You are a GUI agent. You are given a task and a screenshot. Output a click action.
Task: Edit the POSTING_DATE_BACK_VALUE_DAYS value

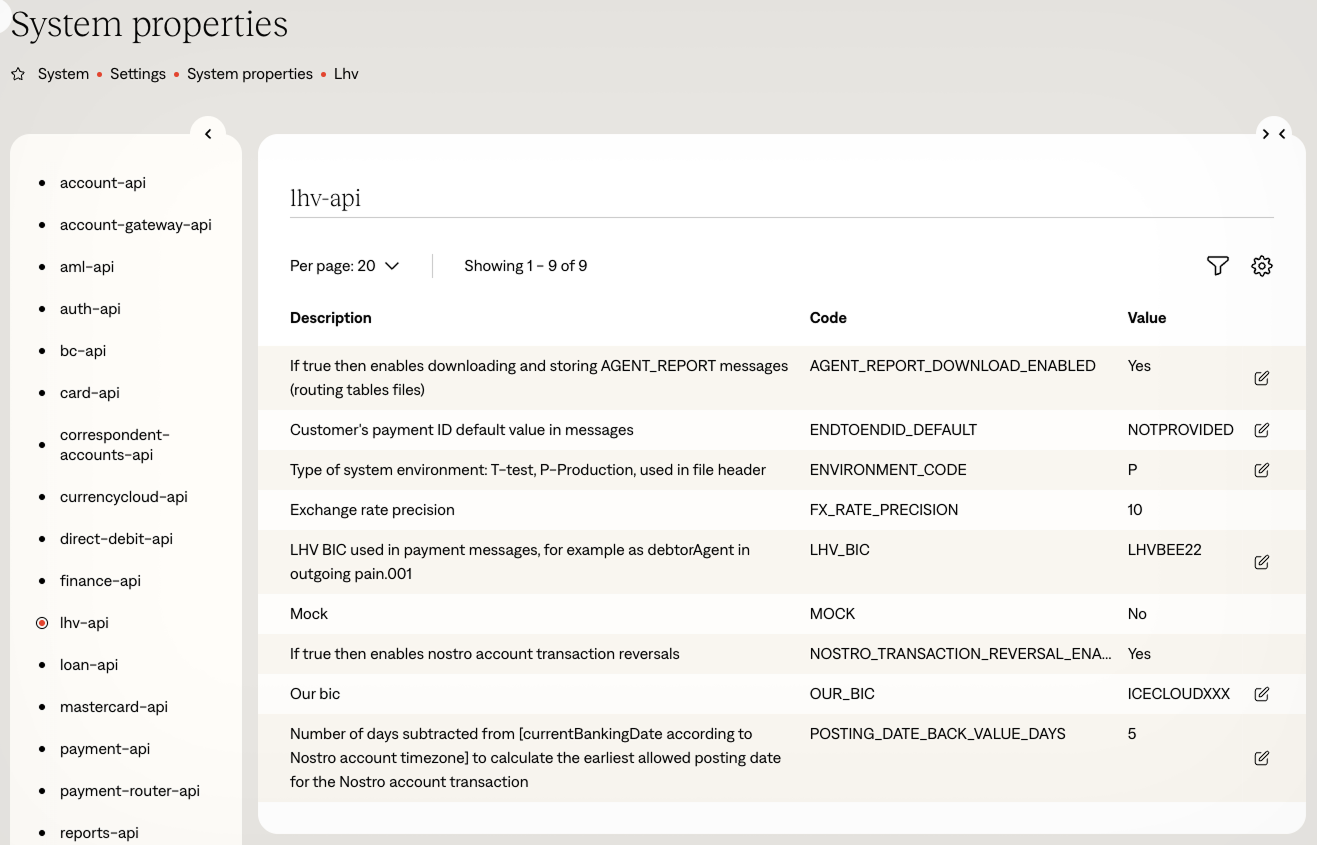click(1261, 758)
